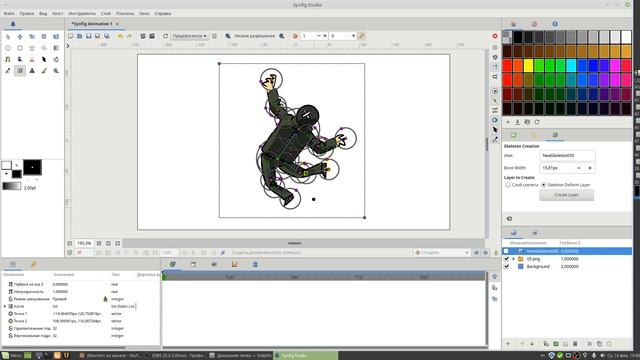Click the default gradient swatch in the toolbox
The height and width of the screenshot is (360, 640).
click(x=11, y=186)
